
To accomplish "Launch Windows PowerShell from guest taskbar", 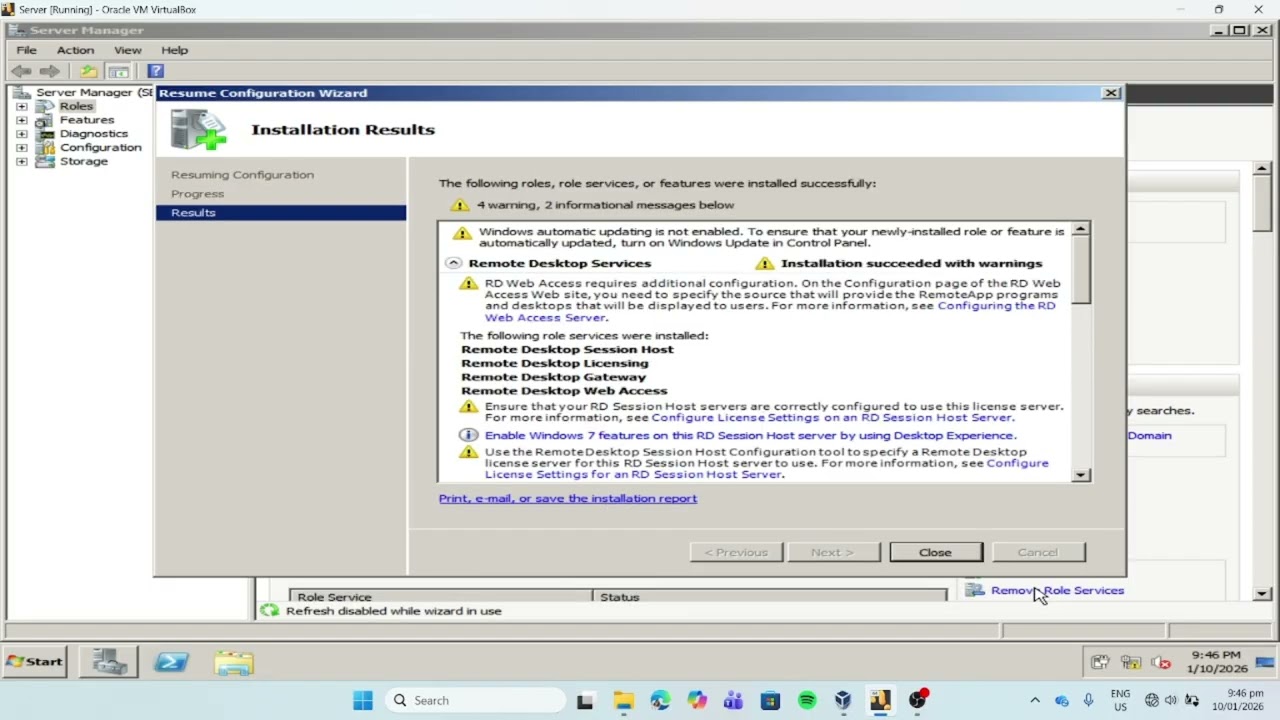I will [x=171, y=662].
